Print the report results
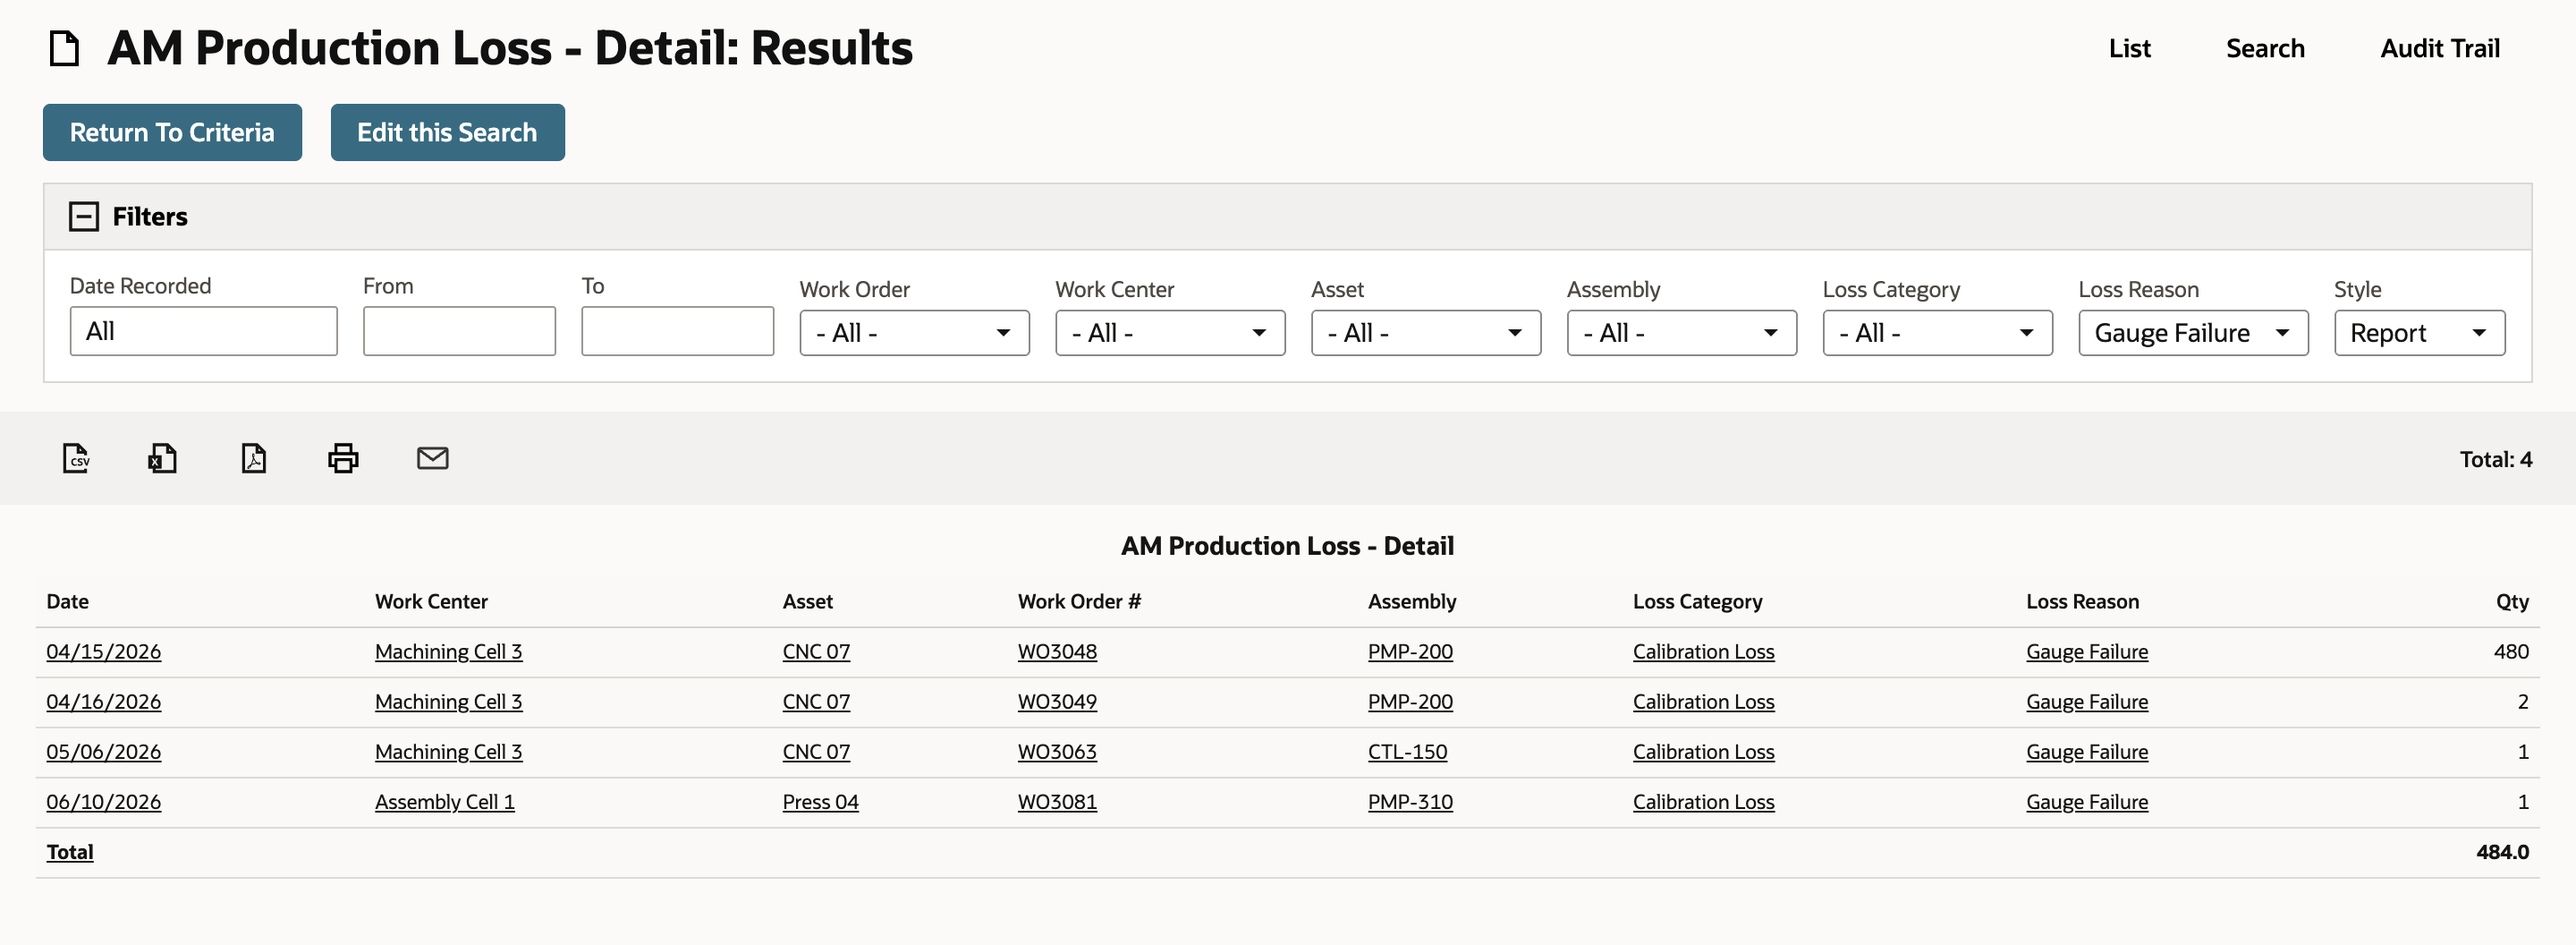 tap(343, 458)
